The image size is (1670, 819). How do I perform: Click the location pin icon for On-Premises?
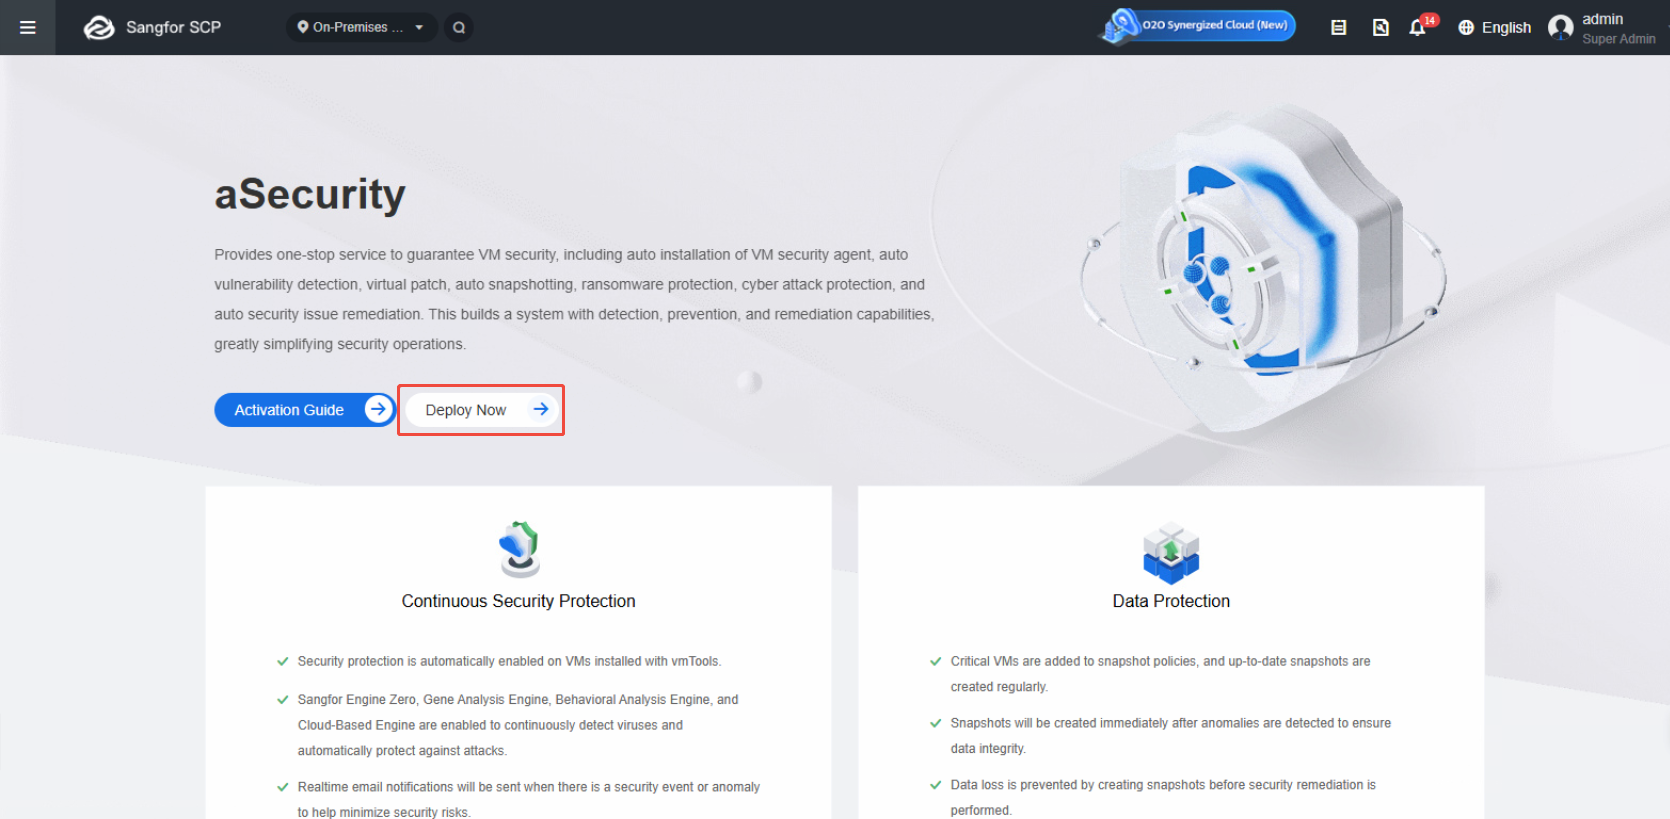[x=303, y=27]
